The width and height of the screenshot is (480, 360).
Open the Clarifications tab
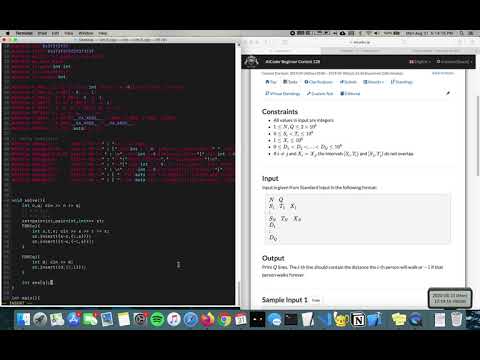click(x=318, y=82)
